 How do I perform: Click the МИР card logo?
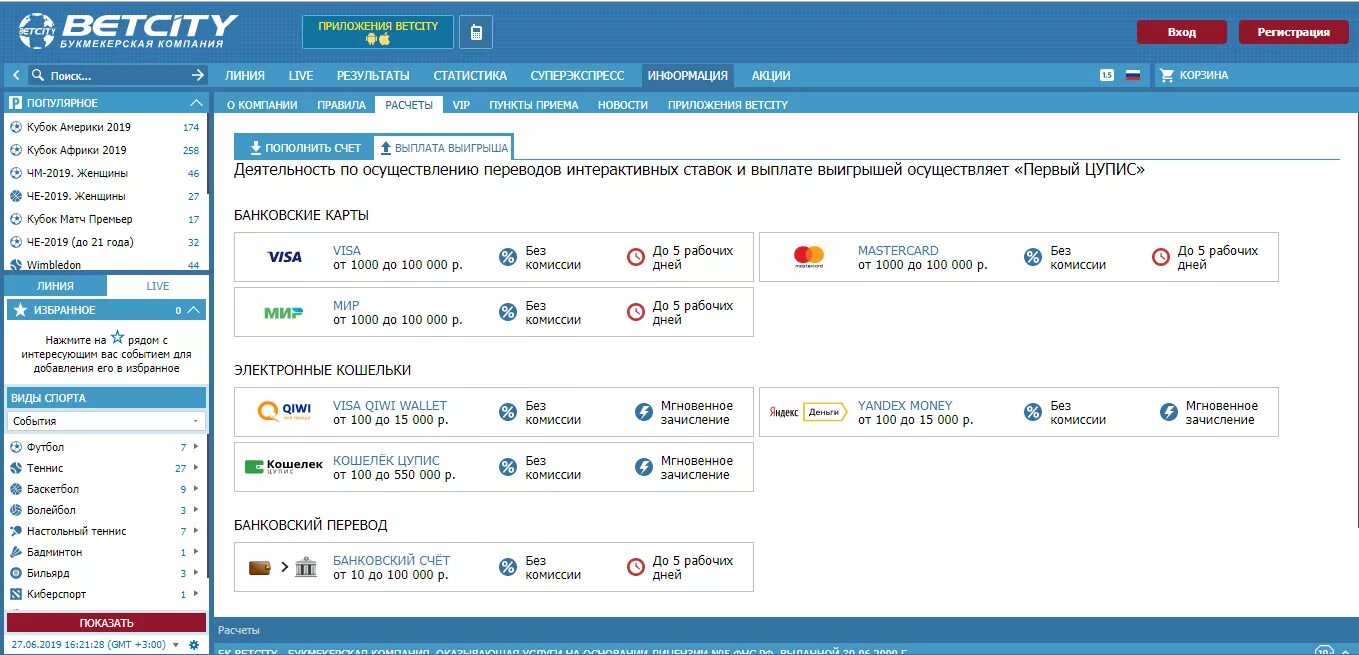click(x=284, y=313)
